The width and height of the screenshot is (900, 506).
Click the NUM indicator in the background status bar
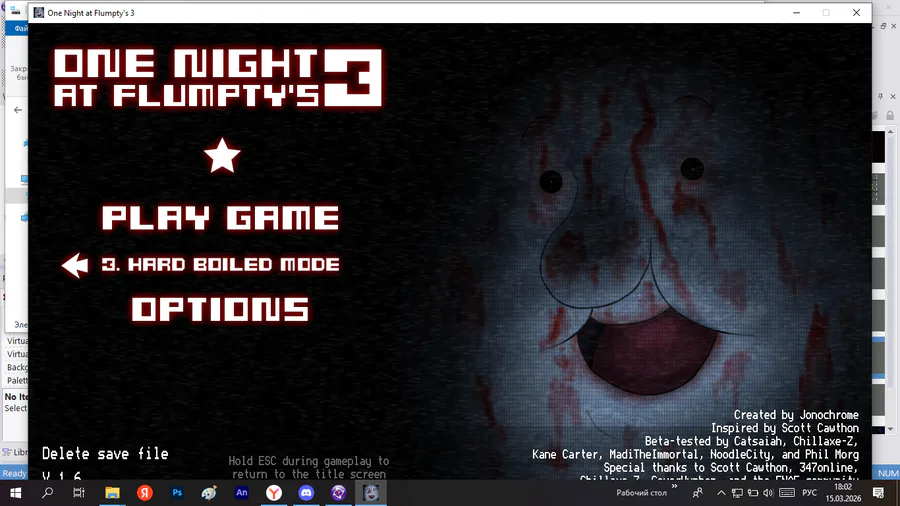click(887, 473)
